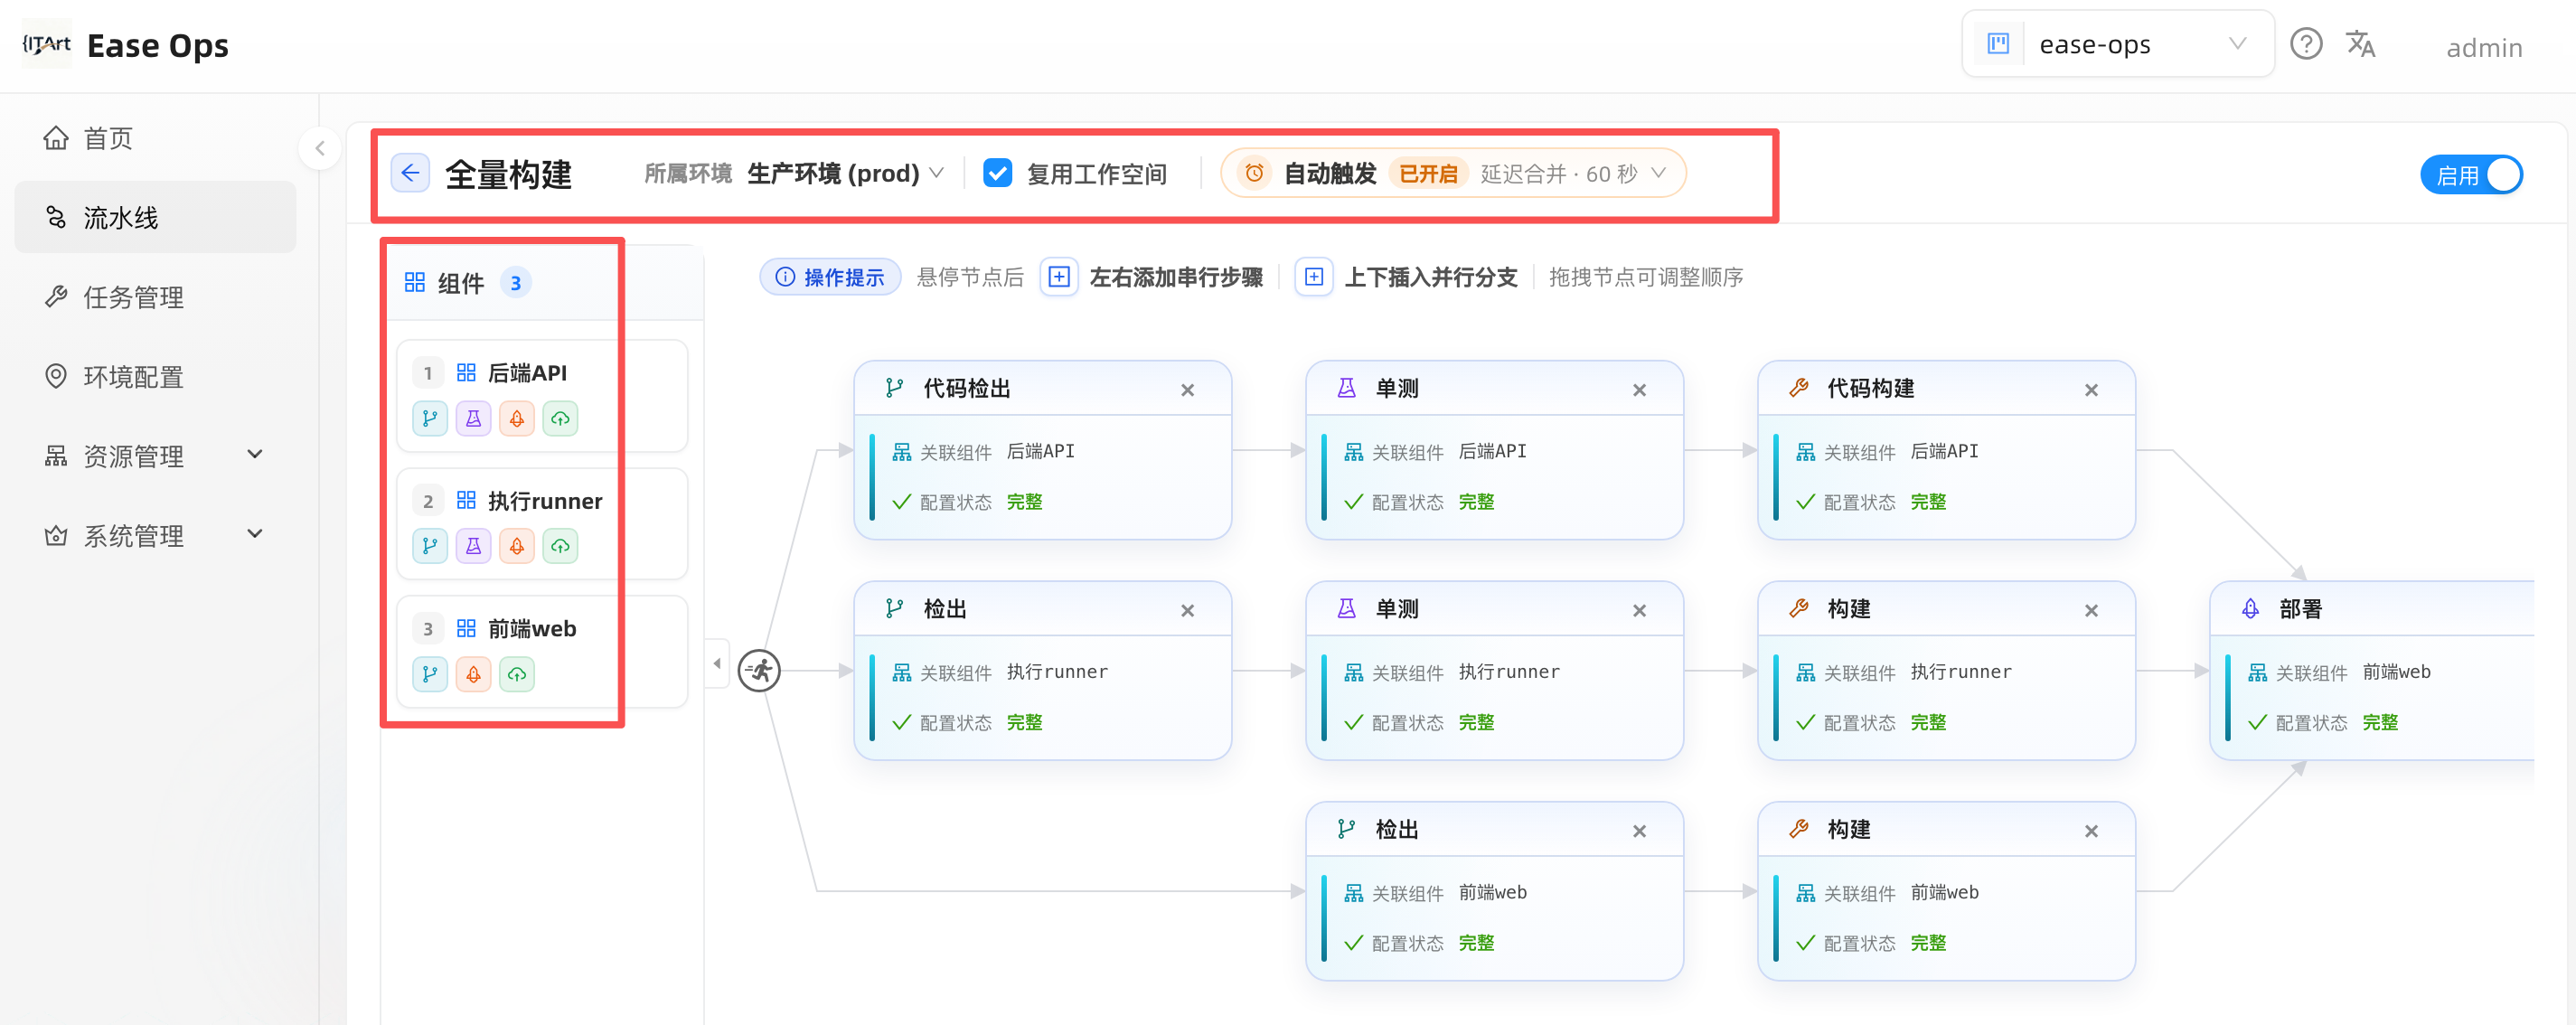Toggle the 启用 switch off

(x=2471, y=175)
